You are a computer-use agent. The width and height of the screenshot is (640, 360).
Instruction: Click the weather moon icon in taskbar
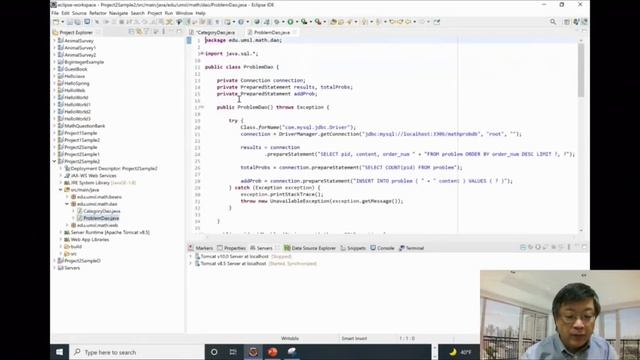pos(453,352)
